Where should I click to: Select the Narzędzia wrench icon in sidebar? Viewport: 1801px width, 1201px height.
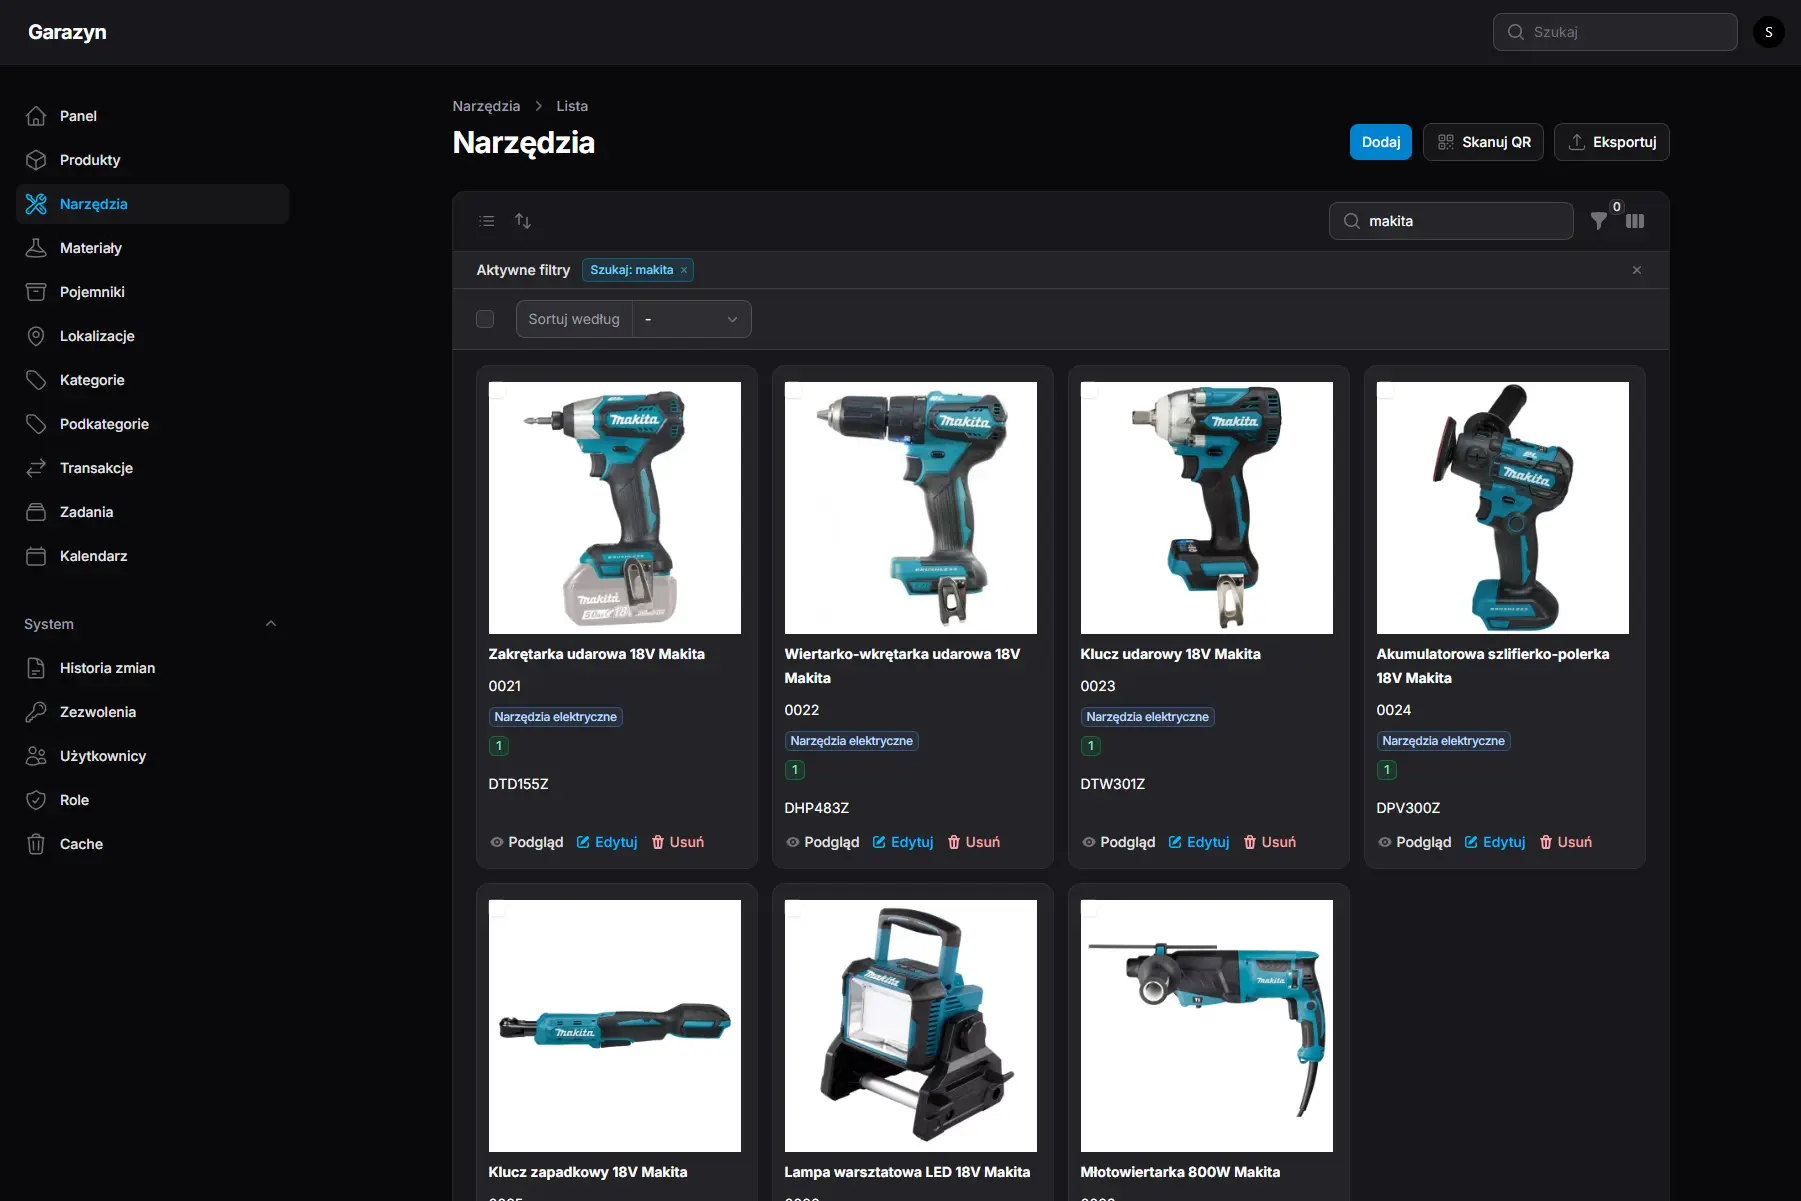[x=37, y=204]
